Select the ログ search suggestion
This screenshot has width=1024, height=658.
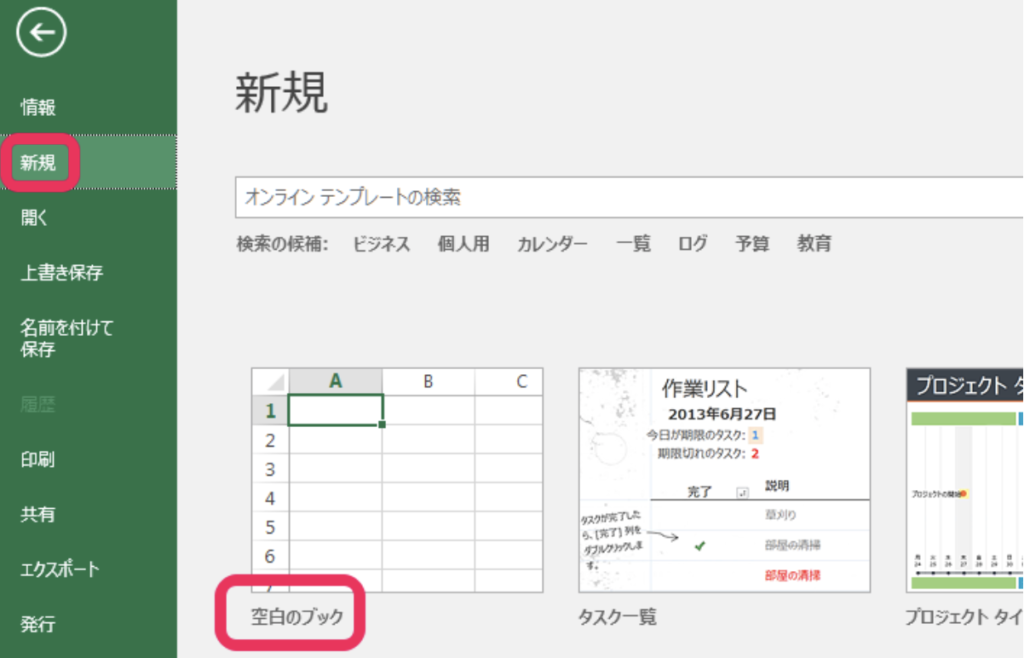(x=692, y=244)
